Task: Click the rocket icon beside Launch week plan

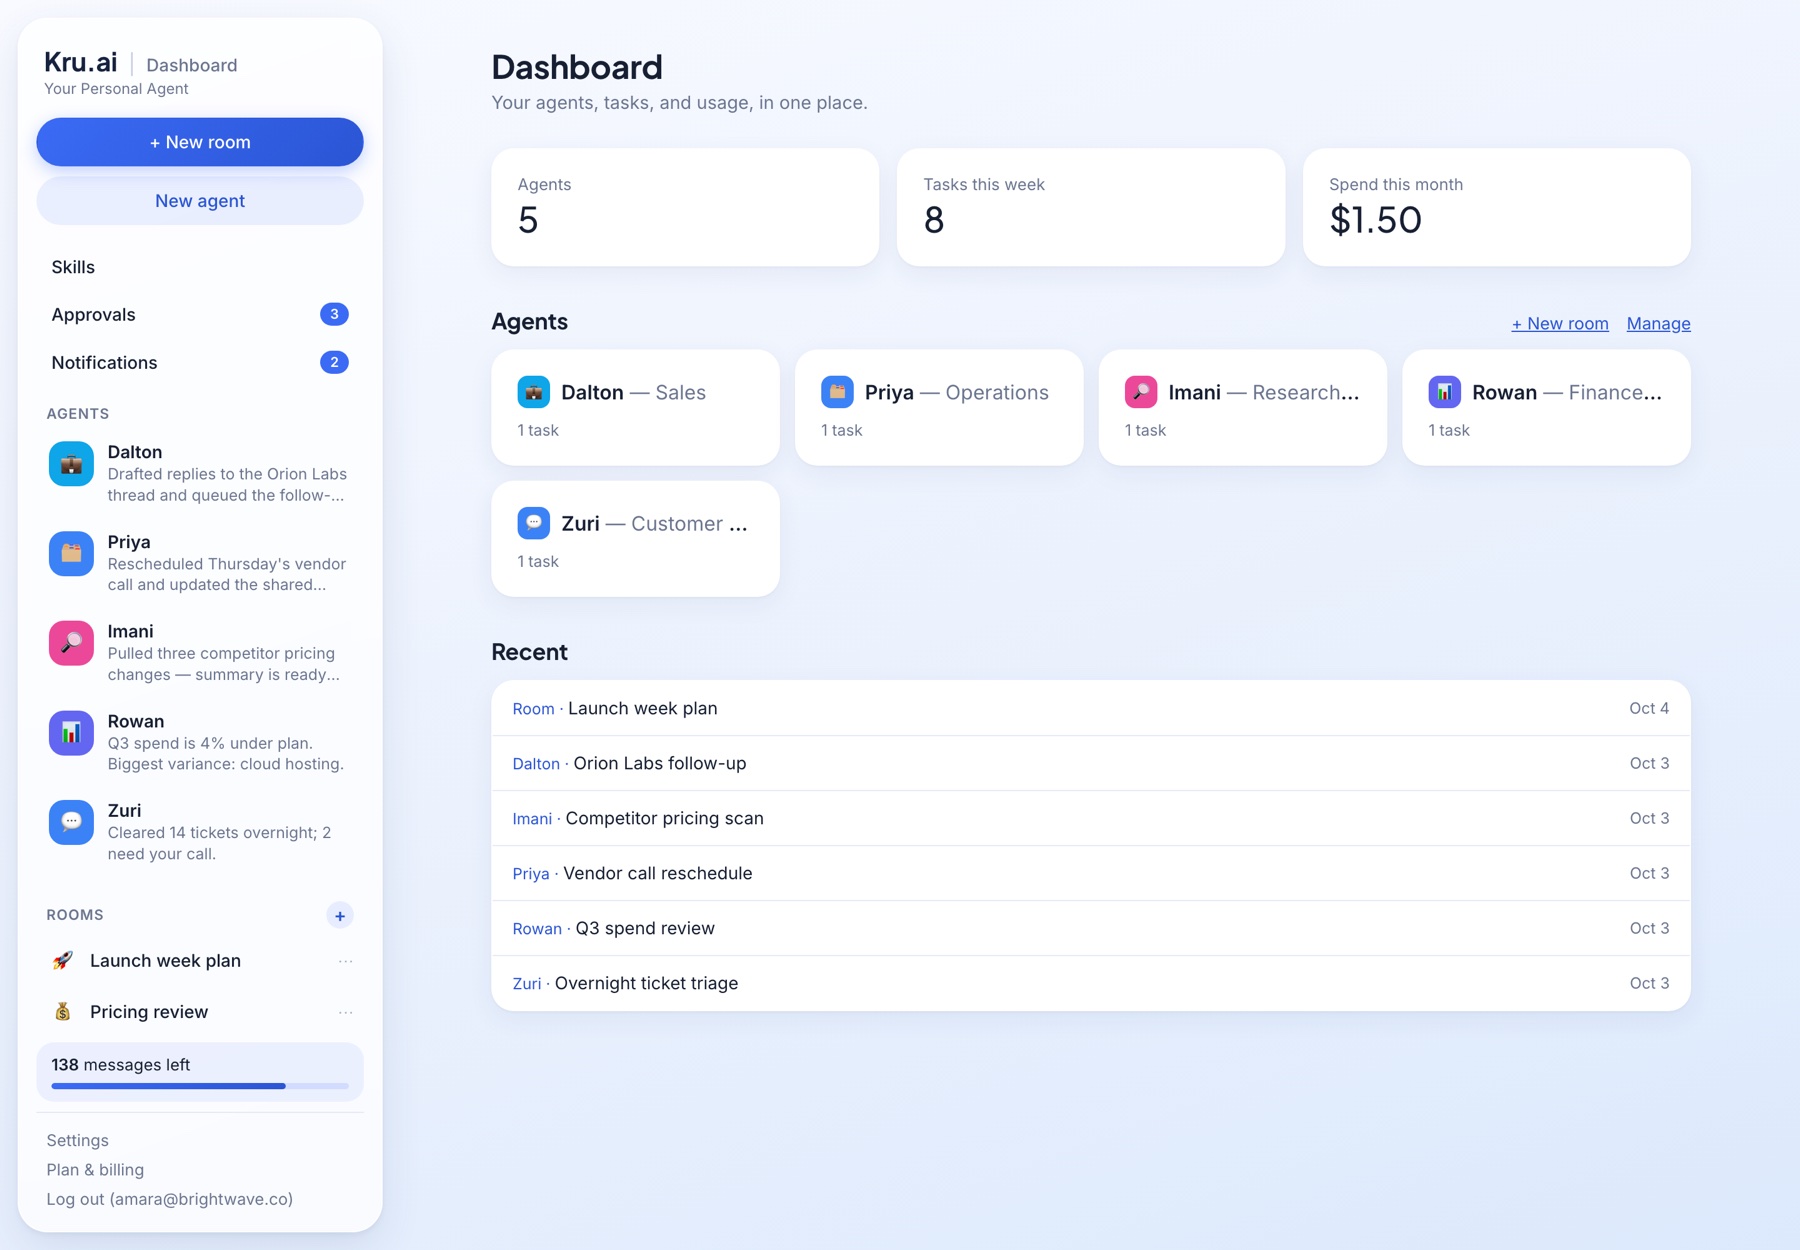Action: pos(63,961)
